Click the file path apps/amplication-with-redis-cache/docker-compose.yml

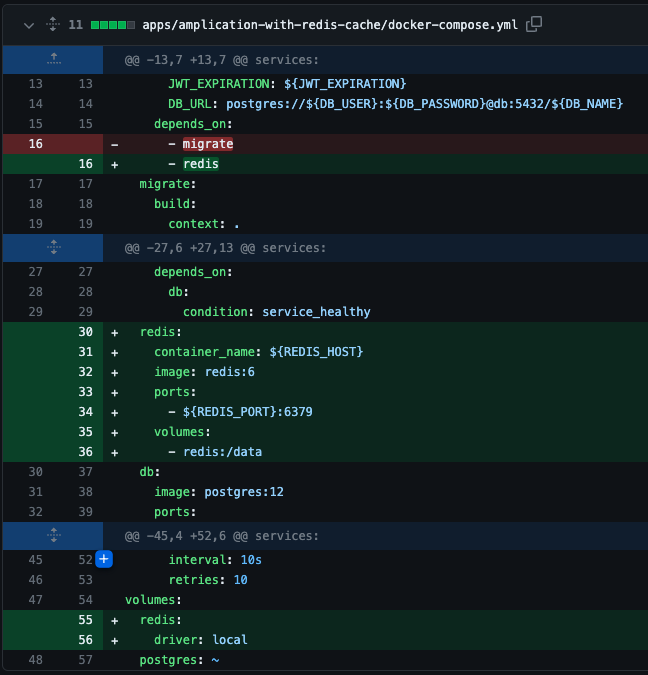click(x=330, y=25)
